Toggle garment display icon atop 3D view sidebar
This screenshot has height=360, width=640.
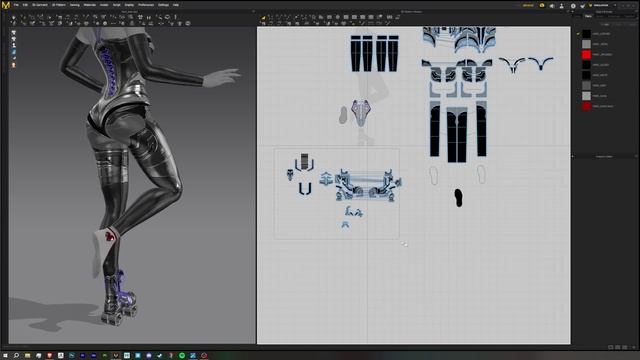tap(13, 32)
